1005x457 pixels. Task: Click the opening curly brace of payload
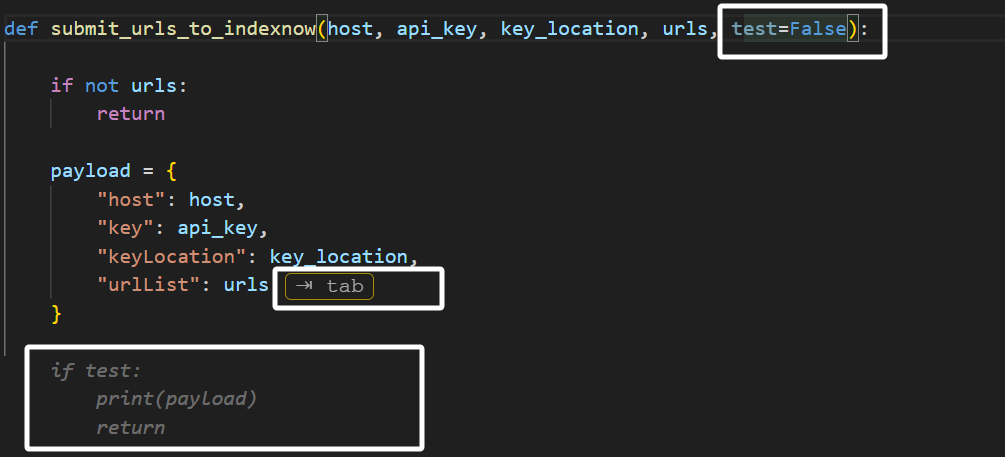pyautogui.click(x=171, y=171)
